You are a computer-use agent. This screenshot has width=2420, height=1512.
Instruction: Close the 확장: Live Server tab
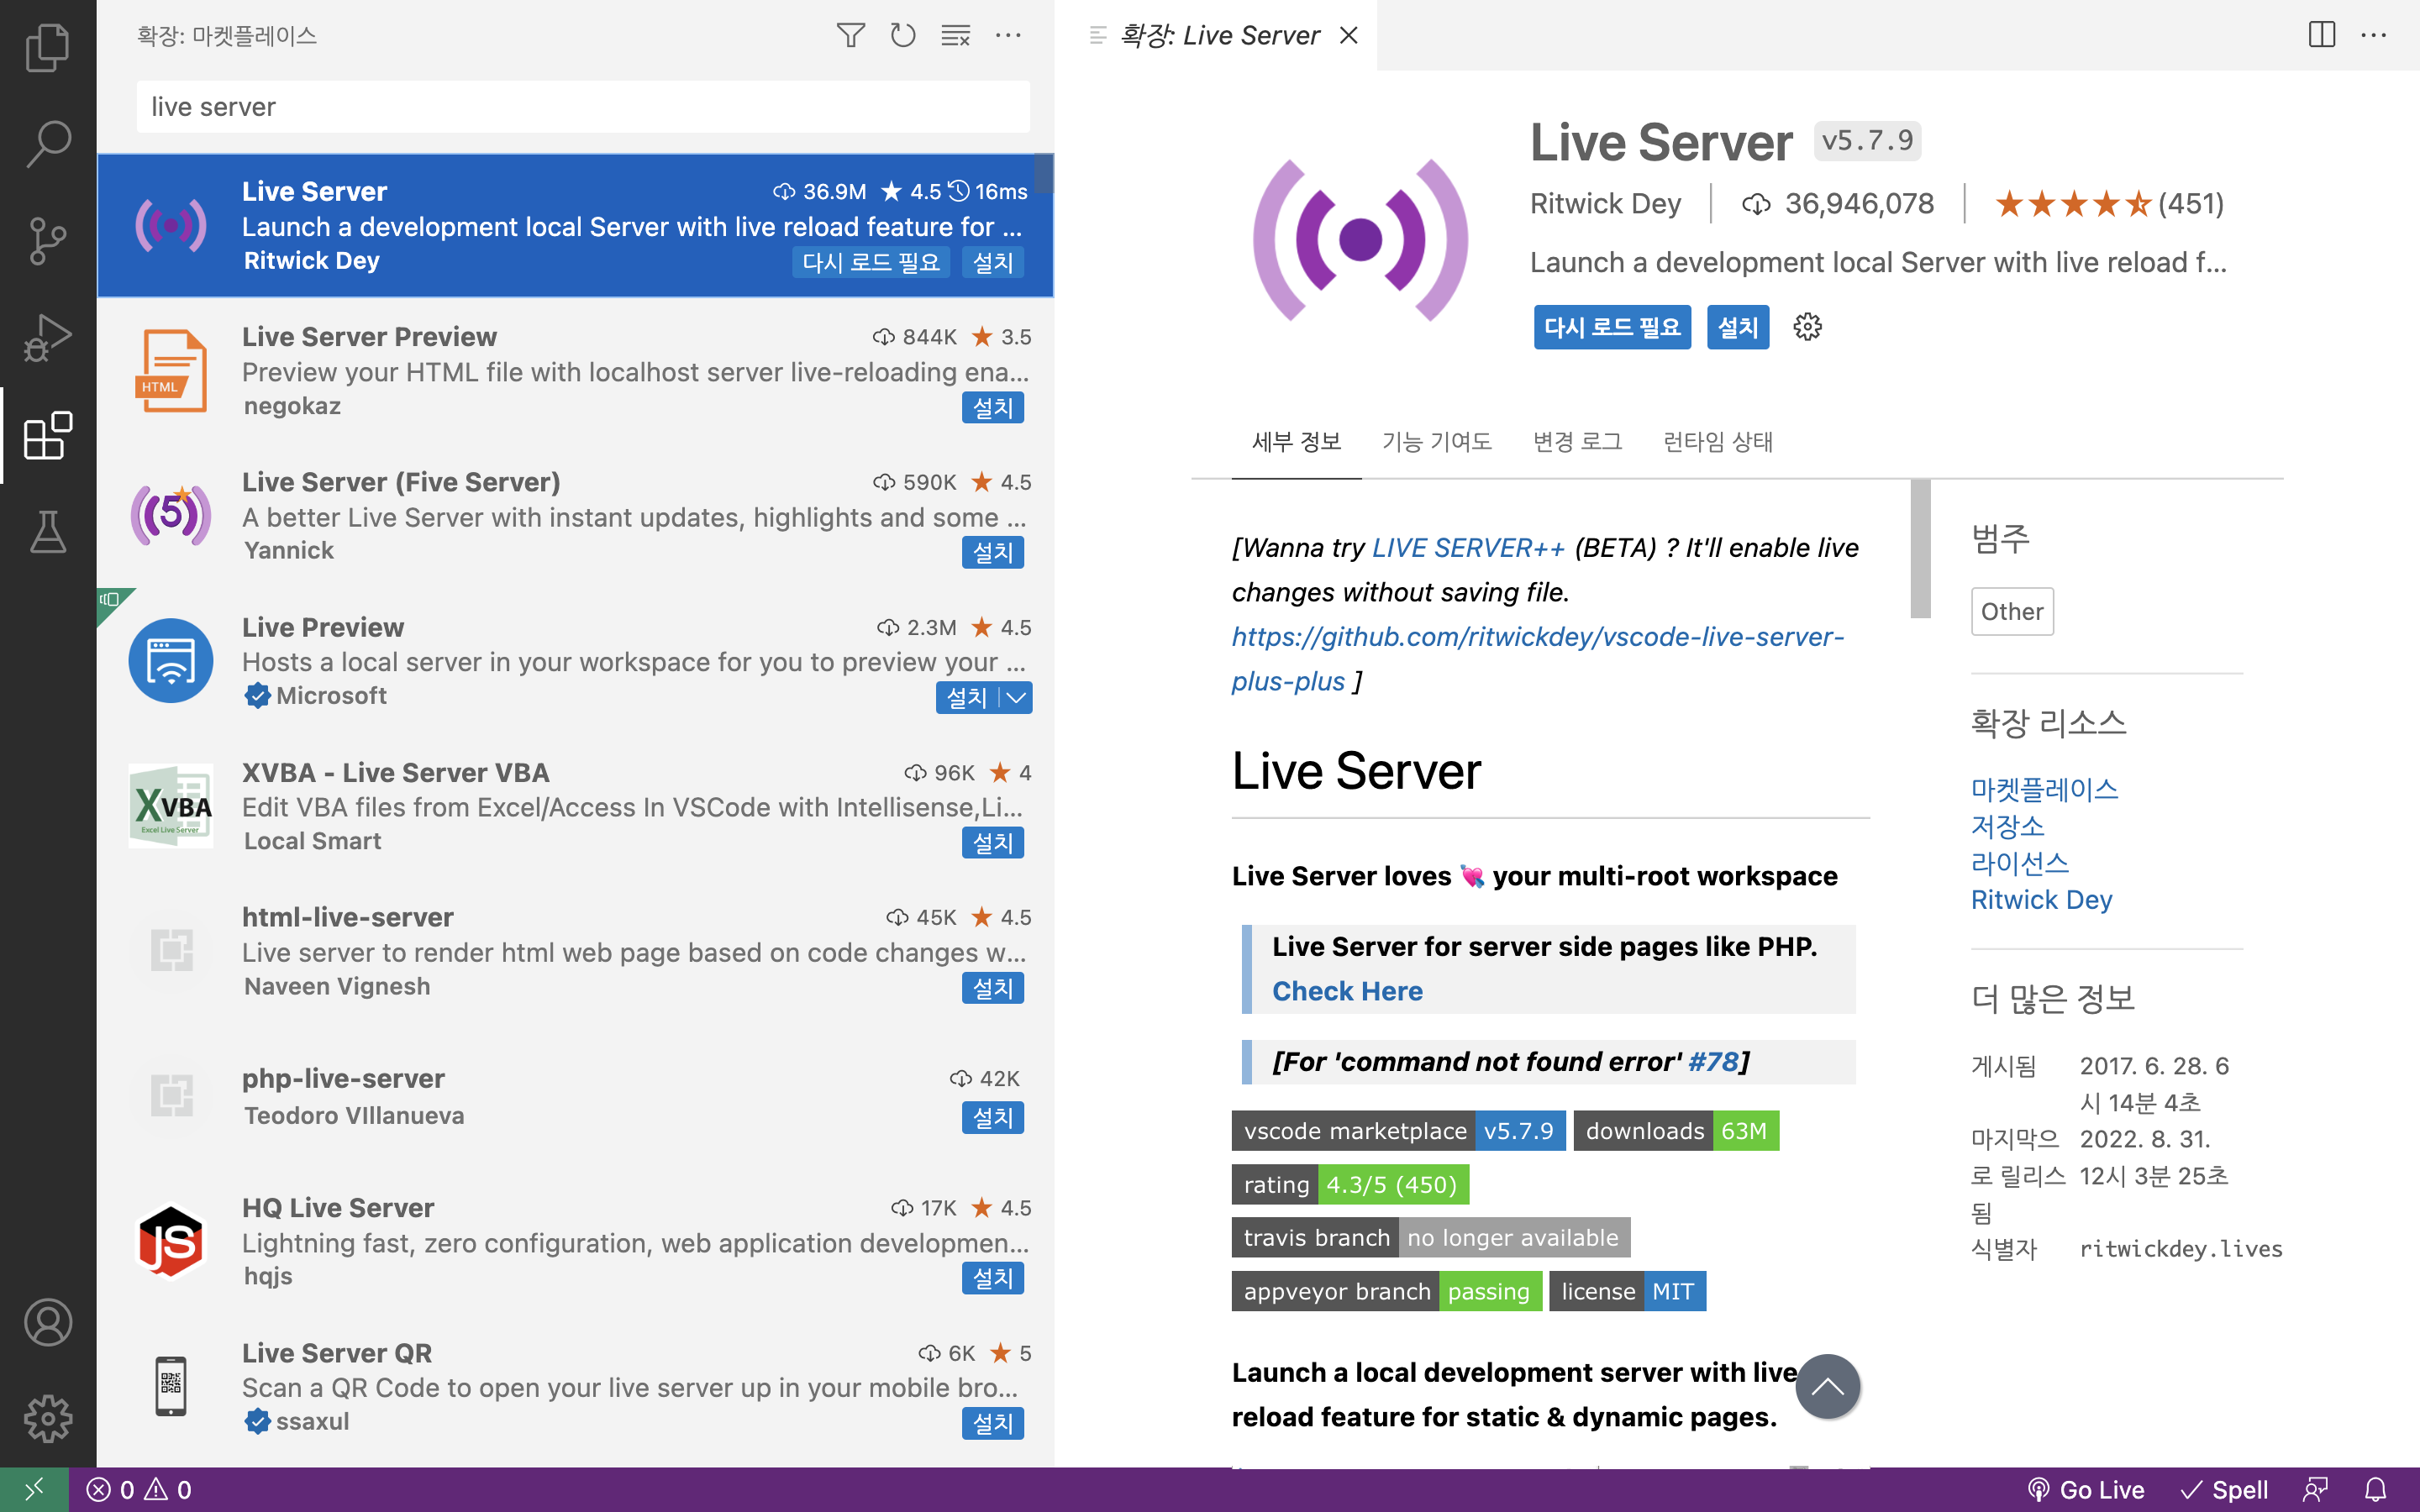pyautogui.click(x=1348, y=36)
